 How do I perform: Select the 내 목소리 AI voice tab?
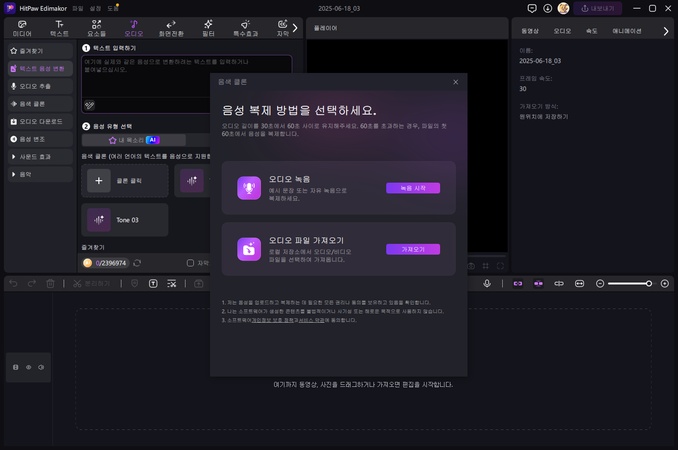[134, 140]
